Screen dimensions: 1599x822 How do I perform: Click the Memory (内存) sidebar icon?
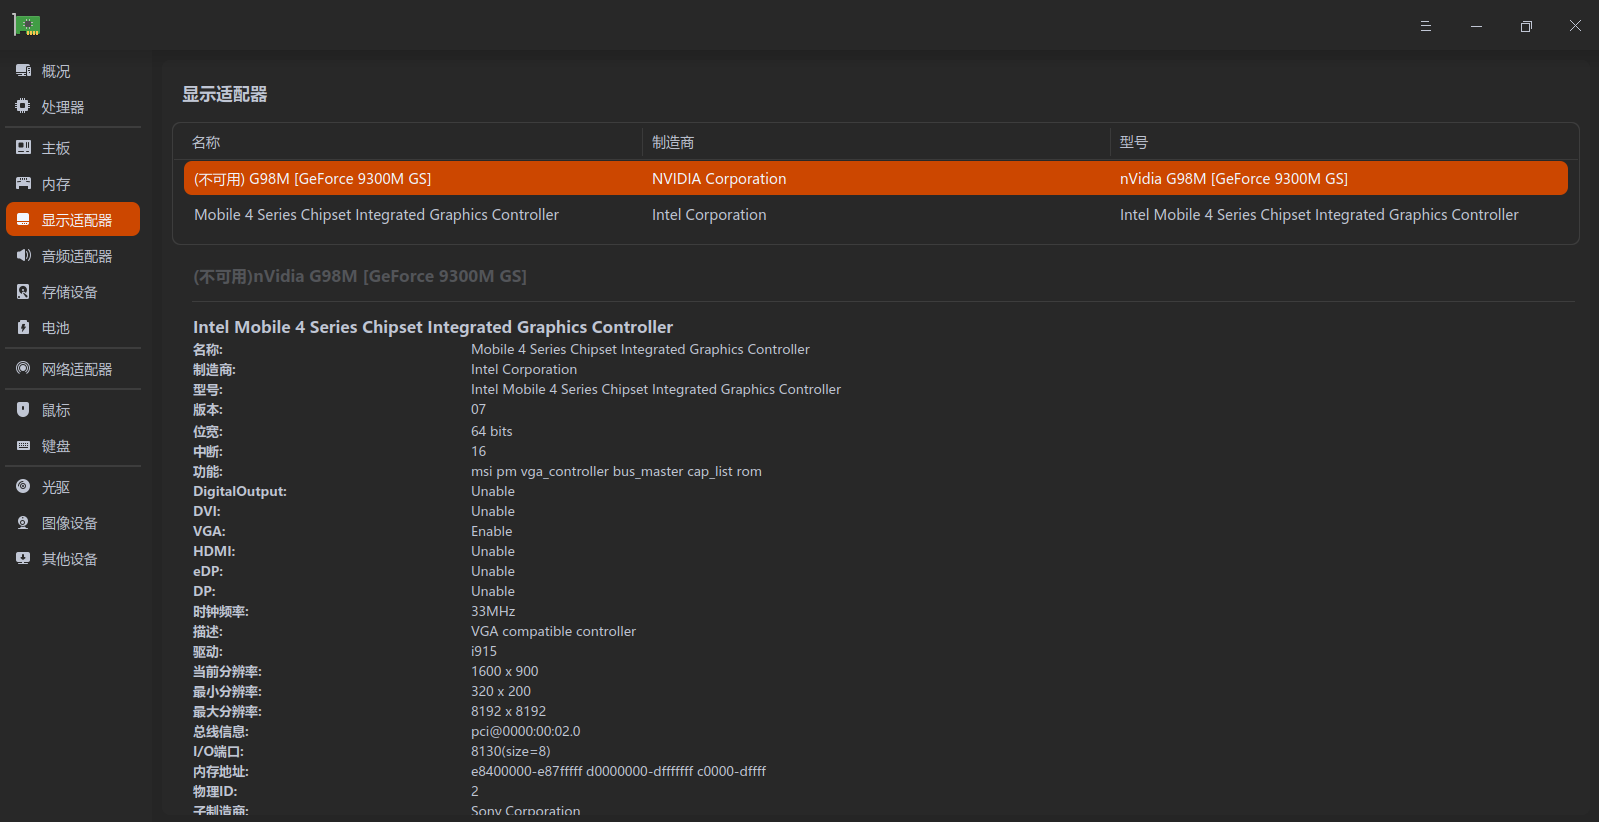(23, 184)
